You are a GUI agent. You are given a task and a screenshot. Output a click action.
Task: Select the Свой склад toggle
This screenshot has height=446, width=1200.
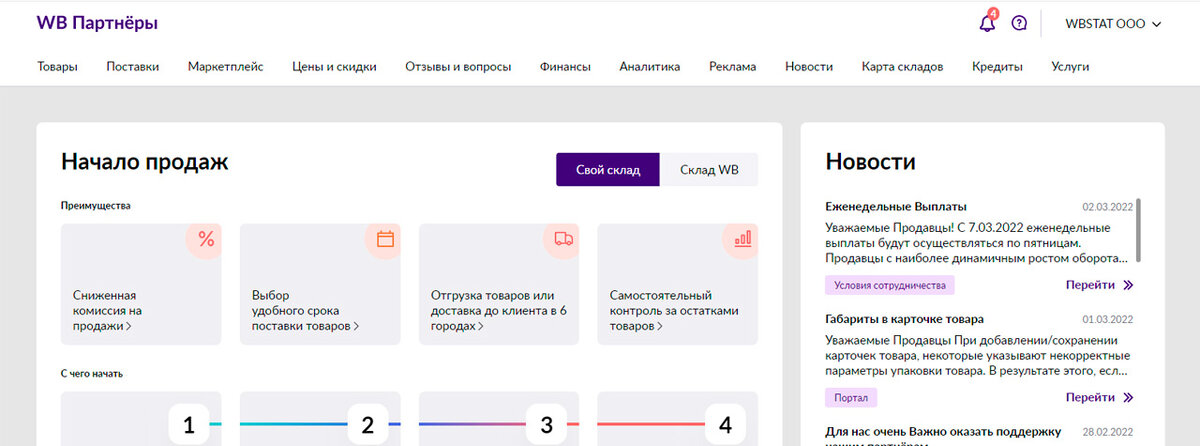pos(608,169)
